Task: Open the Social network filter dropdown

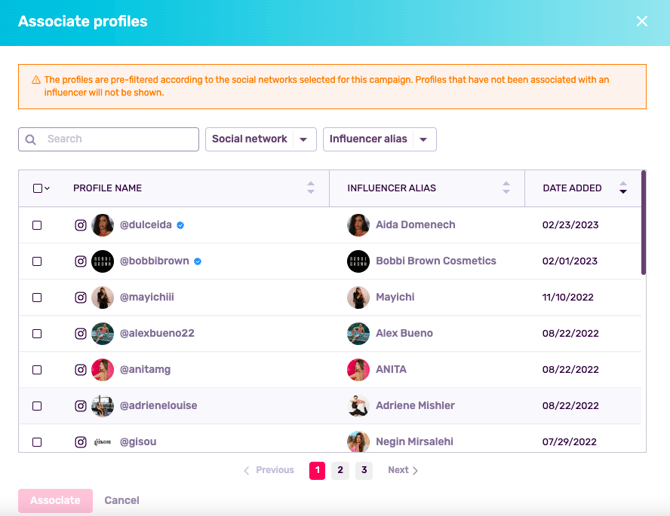Action: (261, 139)
